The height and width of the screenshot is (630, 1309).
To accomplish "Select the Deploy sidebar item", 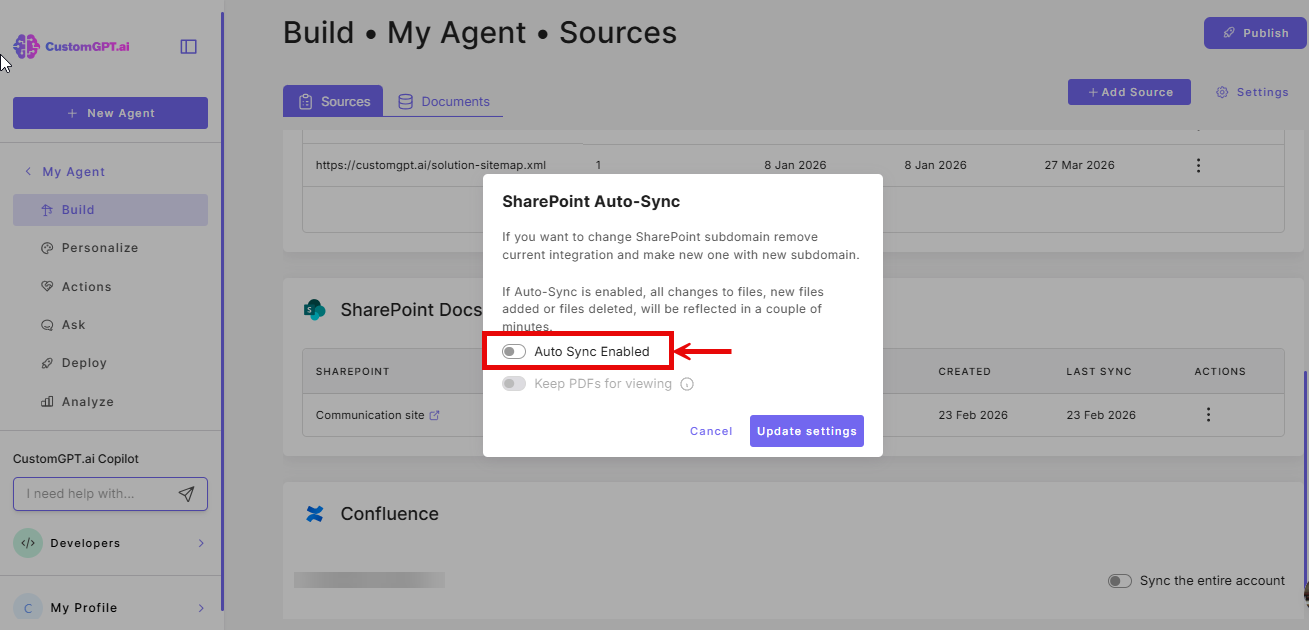I will 110,362.
